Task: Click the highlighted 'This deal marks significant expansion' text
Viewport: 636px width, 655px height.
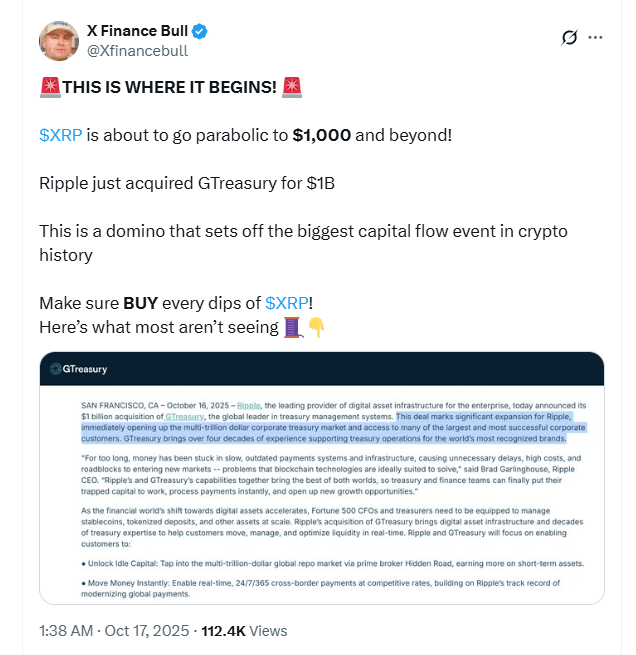Action: click(484, 416)
